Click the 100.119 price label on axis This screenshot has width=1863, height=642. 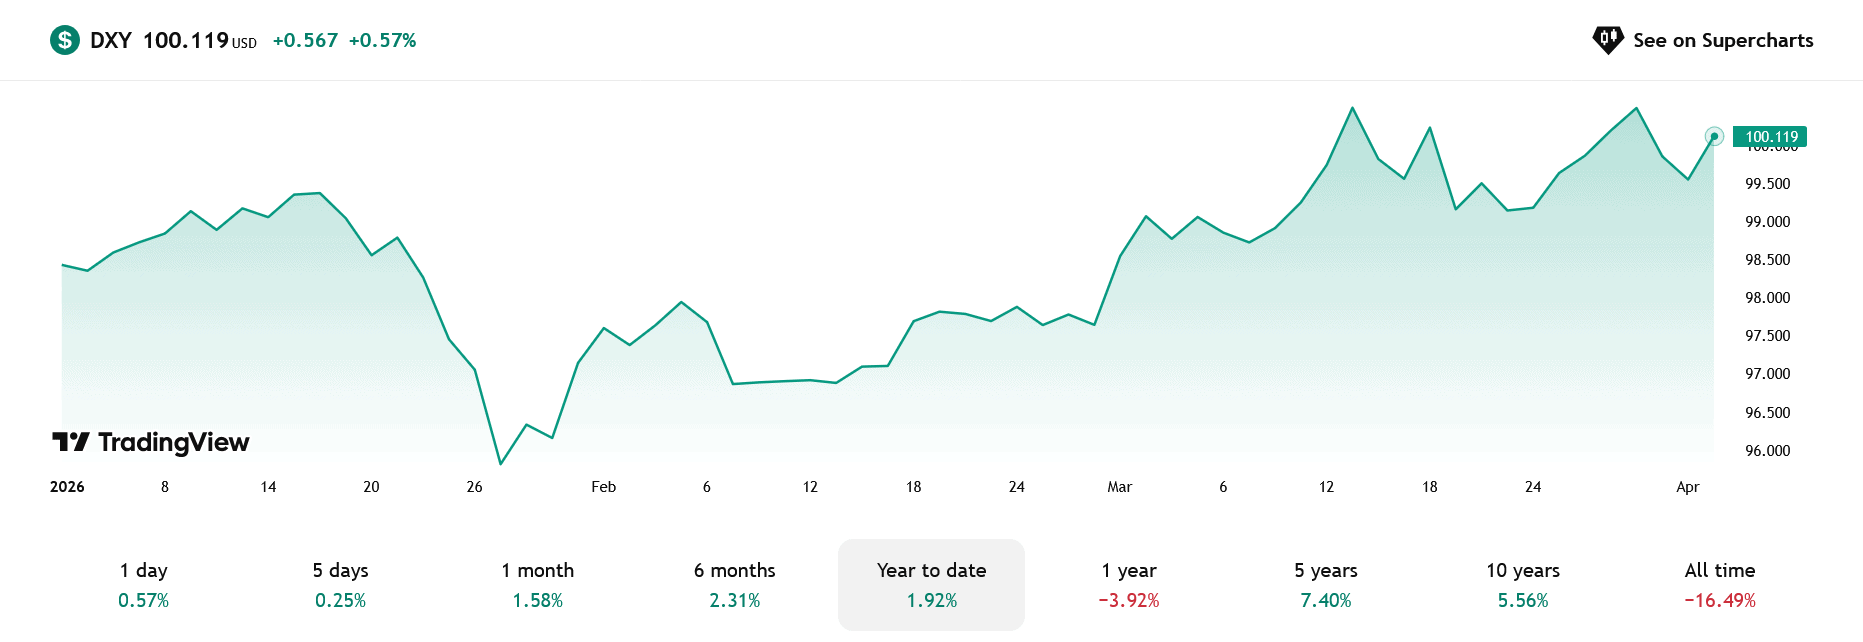click(x=1771, y=136)
